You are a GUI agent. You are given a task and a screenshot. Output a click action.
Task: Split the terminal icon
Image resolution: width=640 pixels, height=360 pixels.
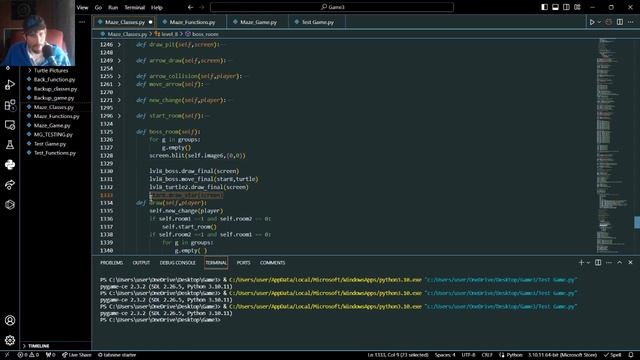tap(598, 262)
